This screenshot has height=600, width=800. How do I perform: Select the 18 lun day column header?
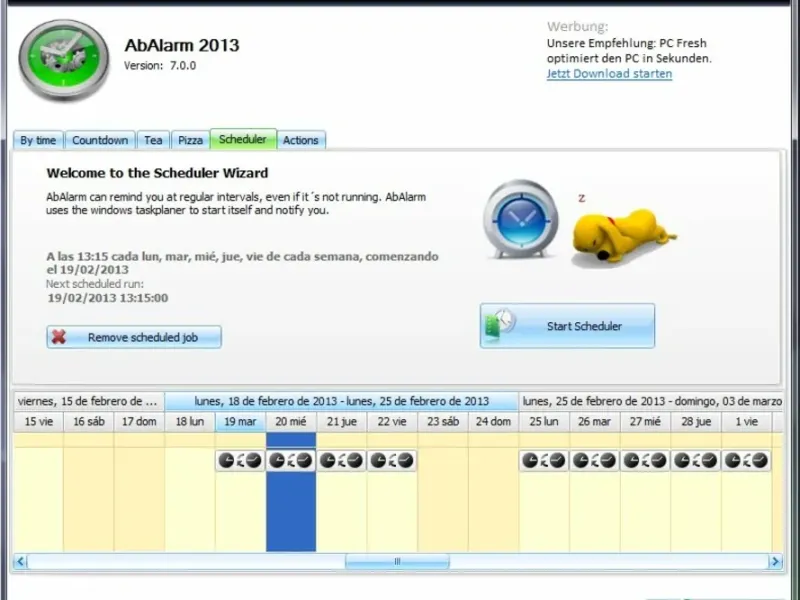click(x=190, y=422)
